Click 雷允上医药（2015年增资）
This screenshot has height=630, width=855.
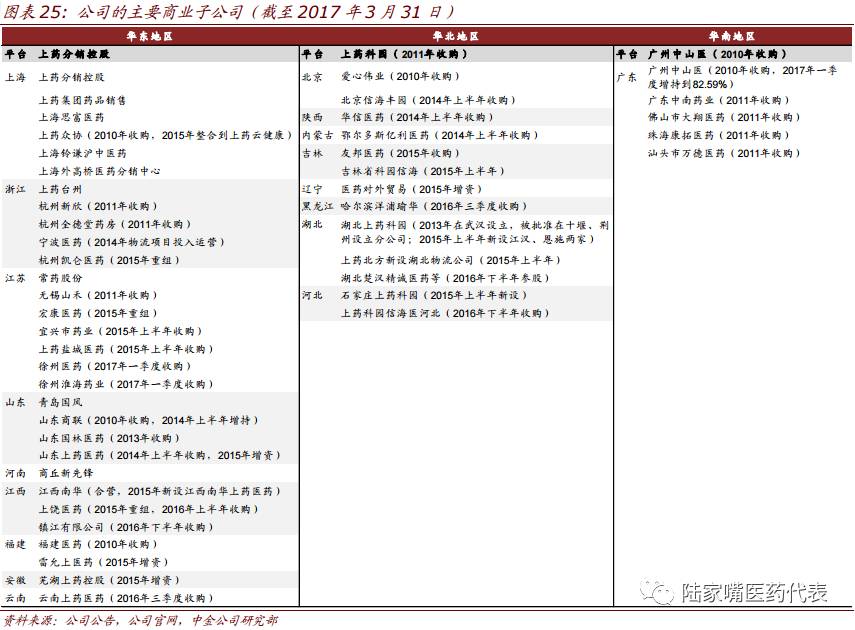pyautogui.click(x=104, y=562)
